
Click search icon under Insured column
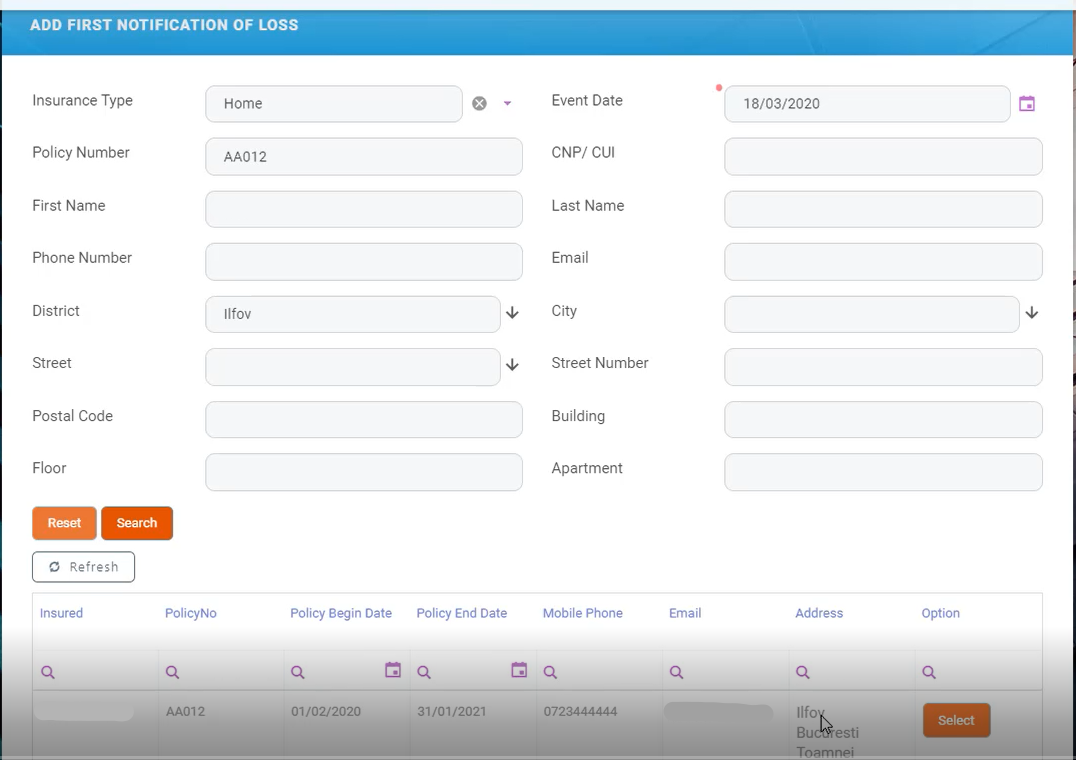pos(48,672)
